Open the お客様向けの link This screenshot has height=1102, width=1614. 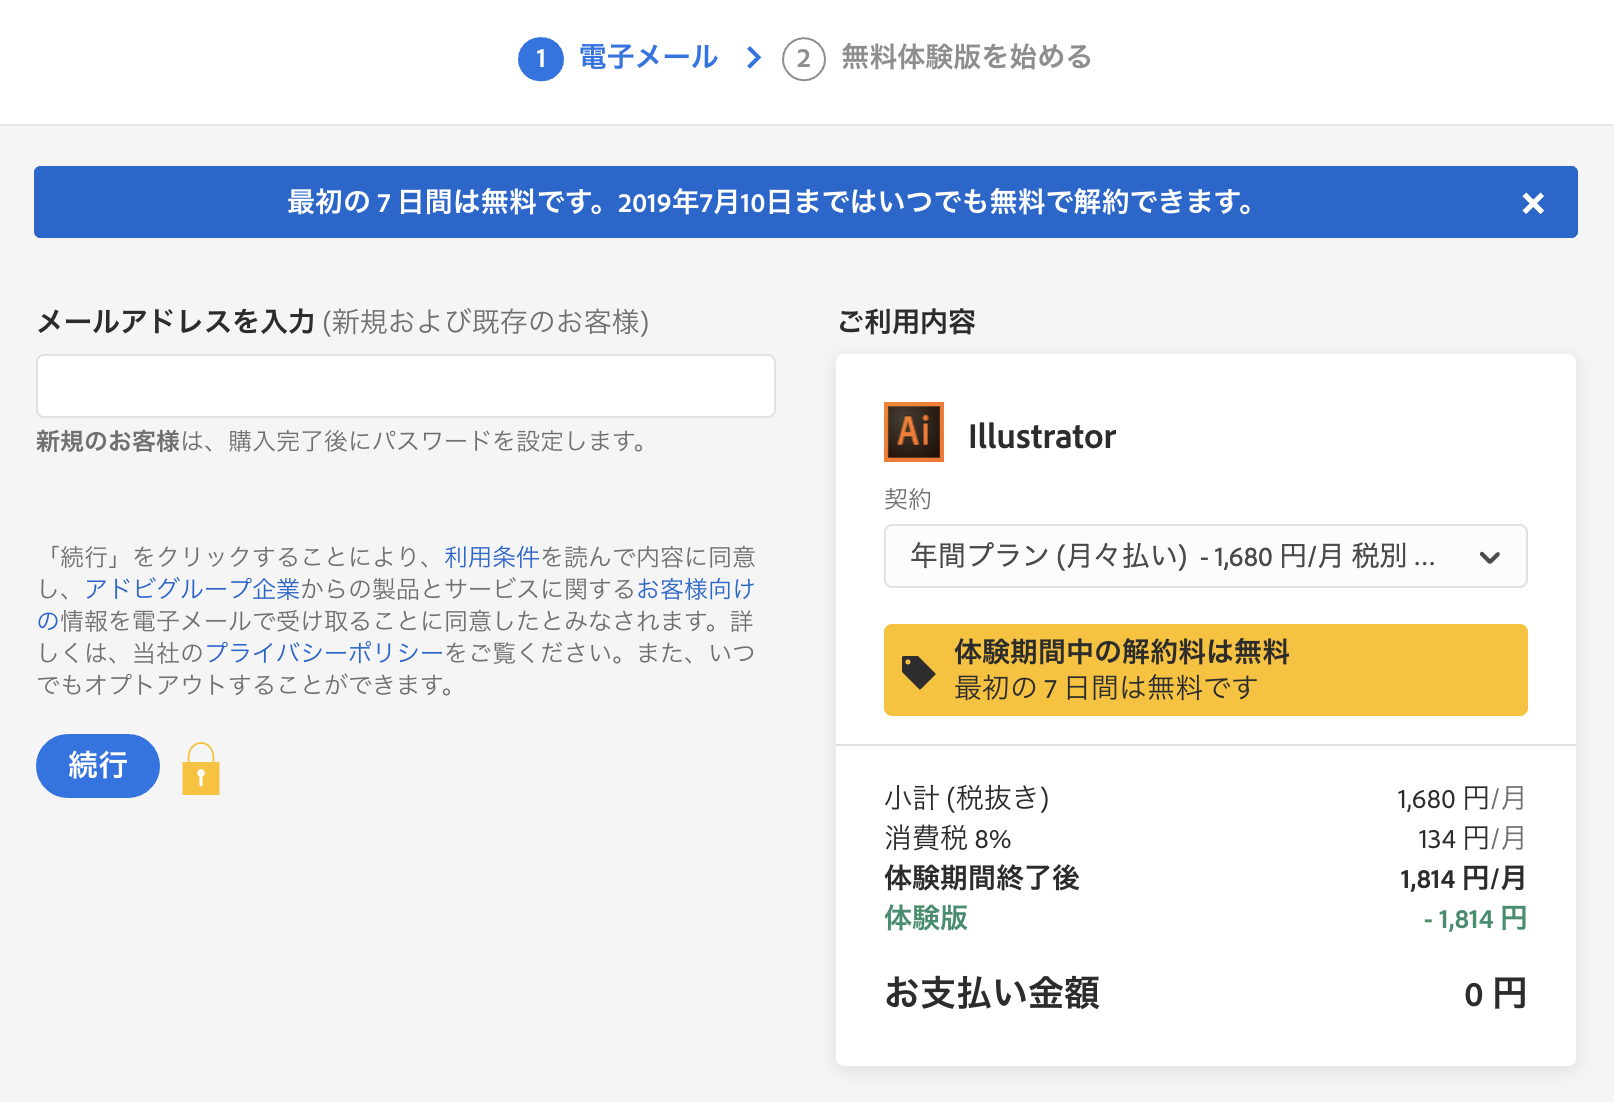point(696,589)
